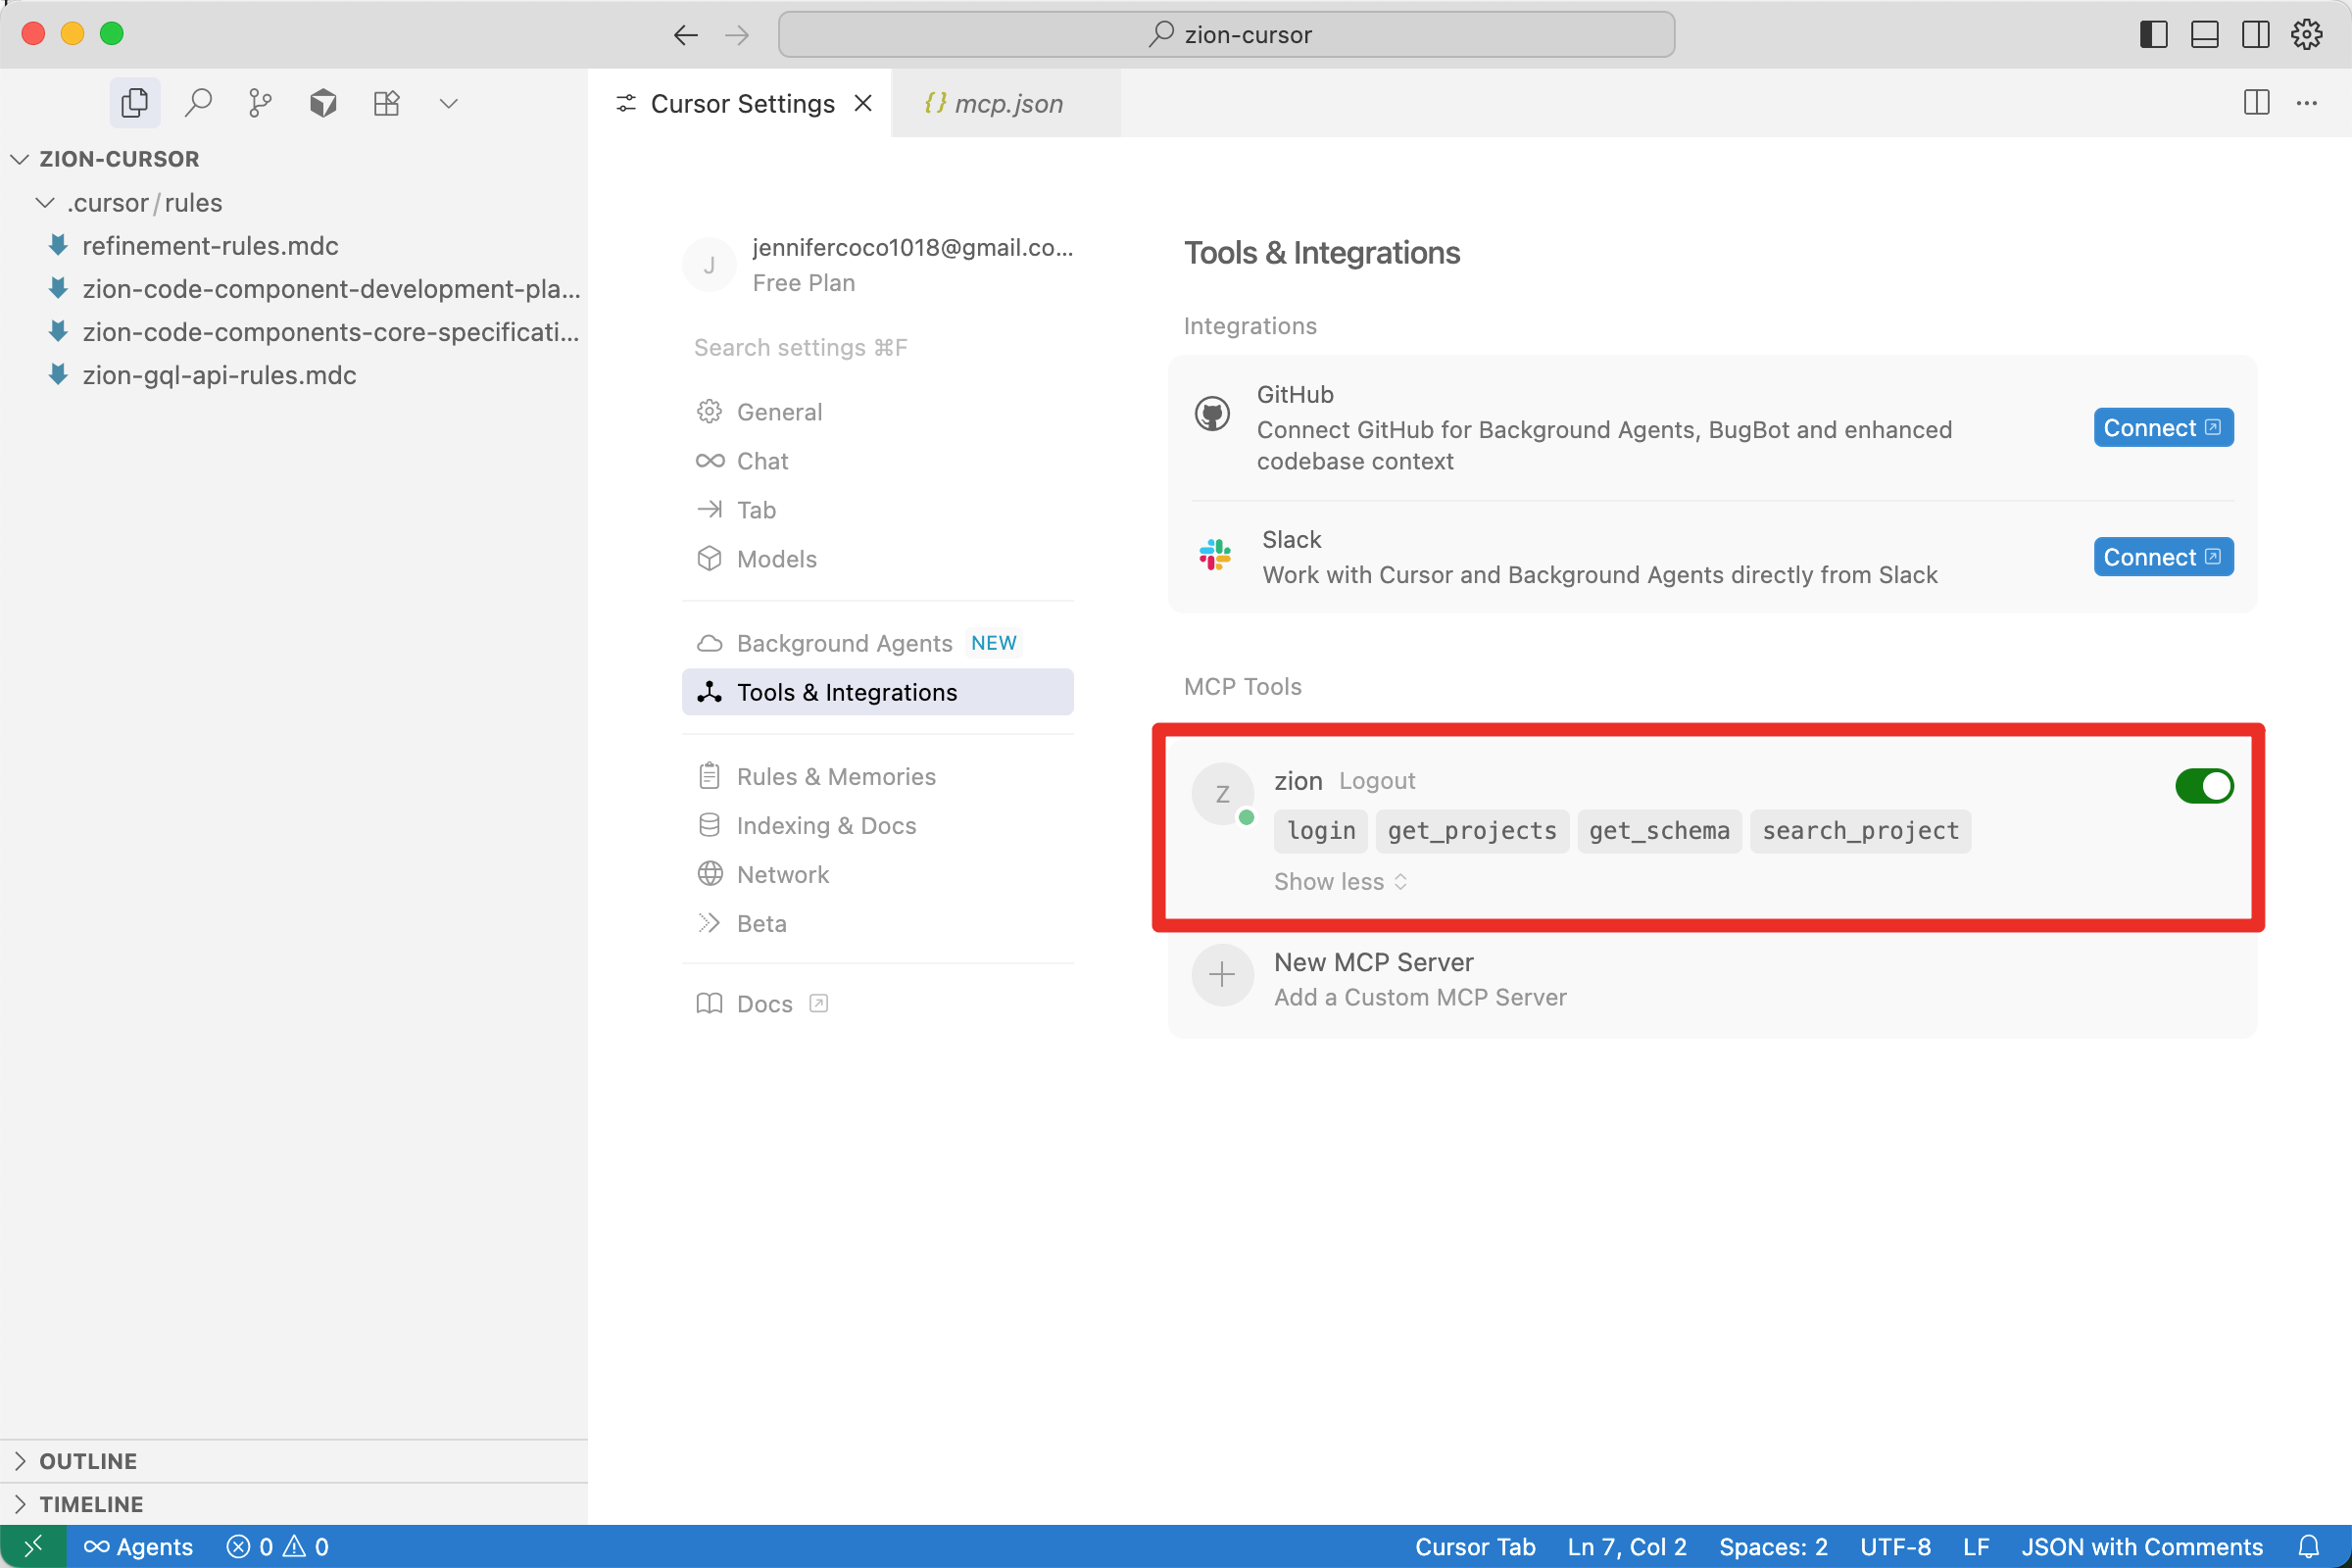
Task: Close the Cursor Settings tab
Action: tap(863, 103)
